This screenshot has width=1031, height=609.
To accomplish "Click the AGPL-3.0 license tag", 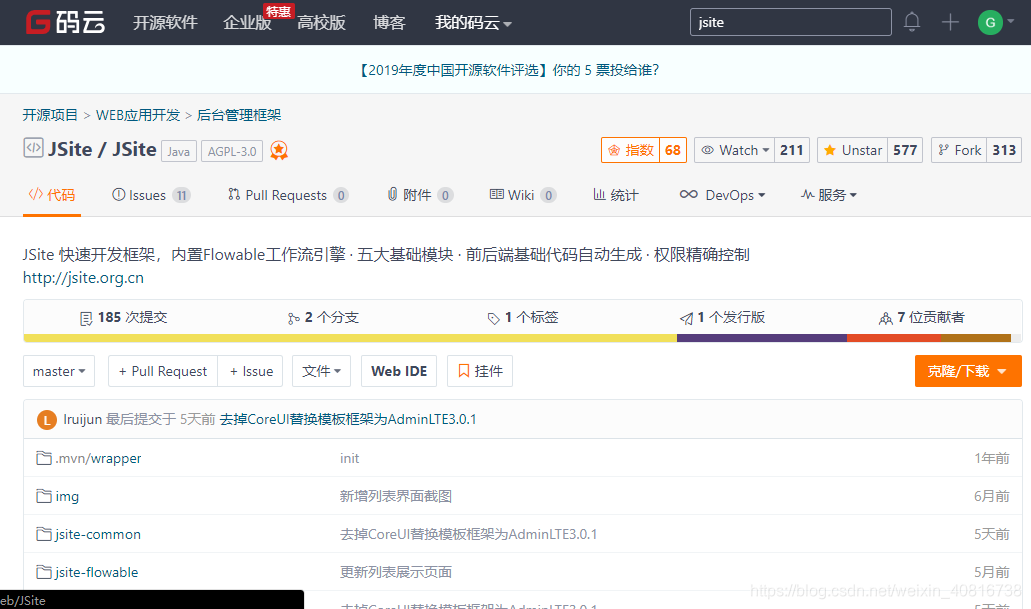I will point(231,151).
